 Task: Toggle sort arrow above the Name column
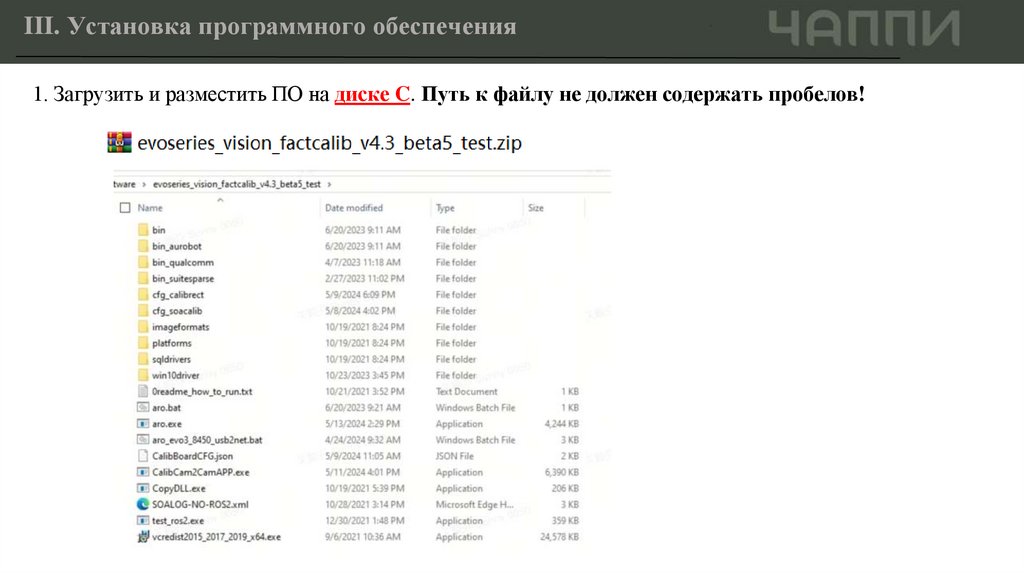click(x=220, y=200)
